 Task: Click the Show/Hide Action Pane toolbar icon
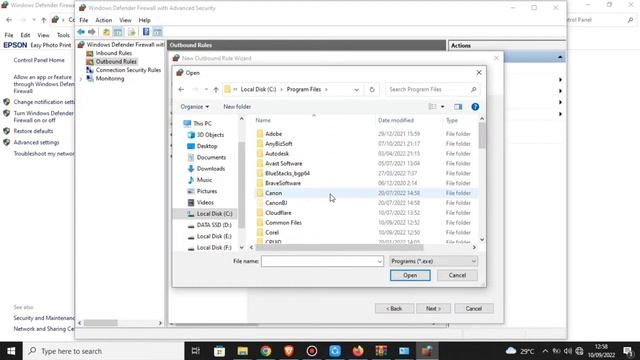[158, 32]
